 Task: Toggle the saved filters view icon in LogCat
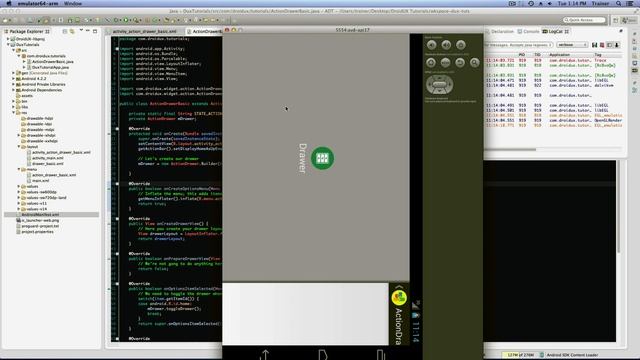pyautogui.click(x=609, y=45)
